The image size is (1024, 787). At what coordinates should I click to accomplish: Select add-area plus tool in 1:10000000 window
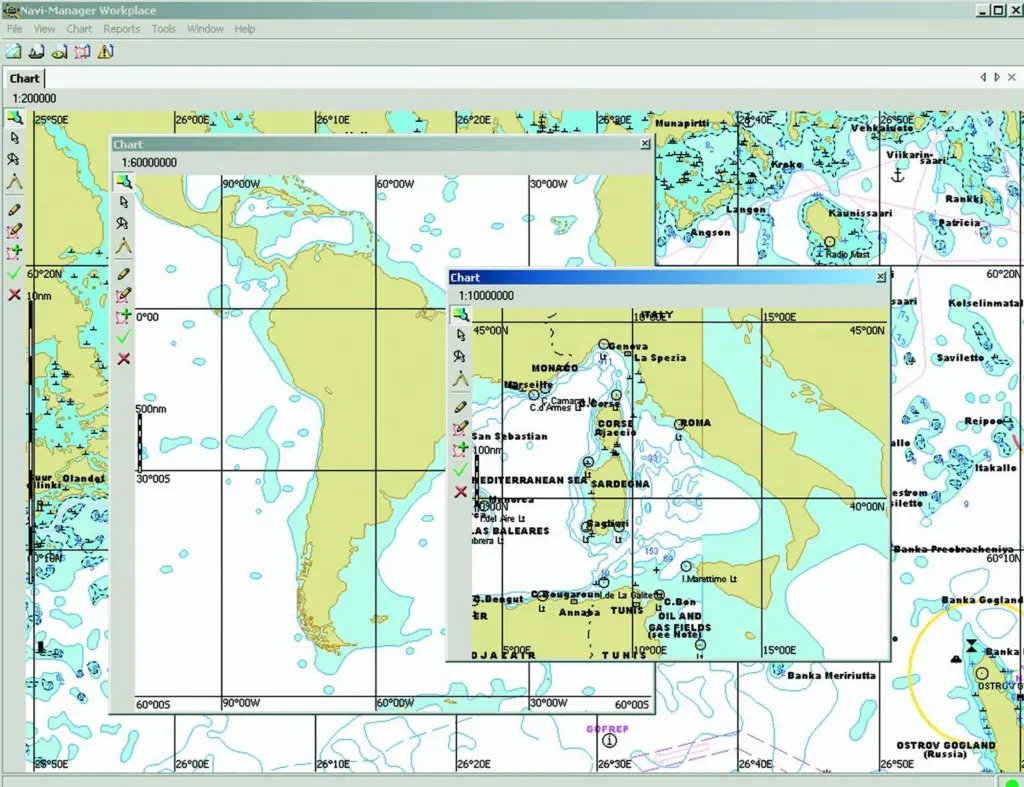[x=460, y=449]
